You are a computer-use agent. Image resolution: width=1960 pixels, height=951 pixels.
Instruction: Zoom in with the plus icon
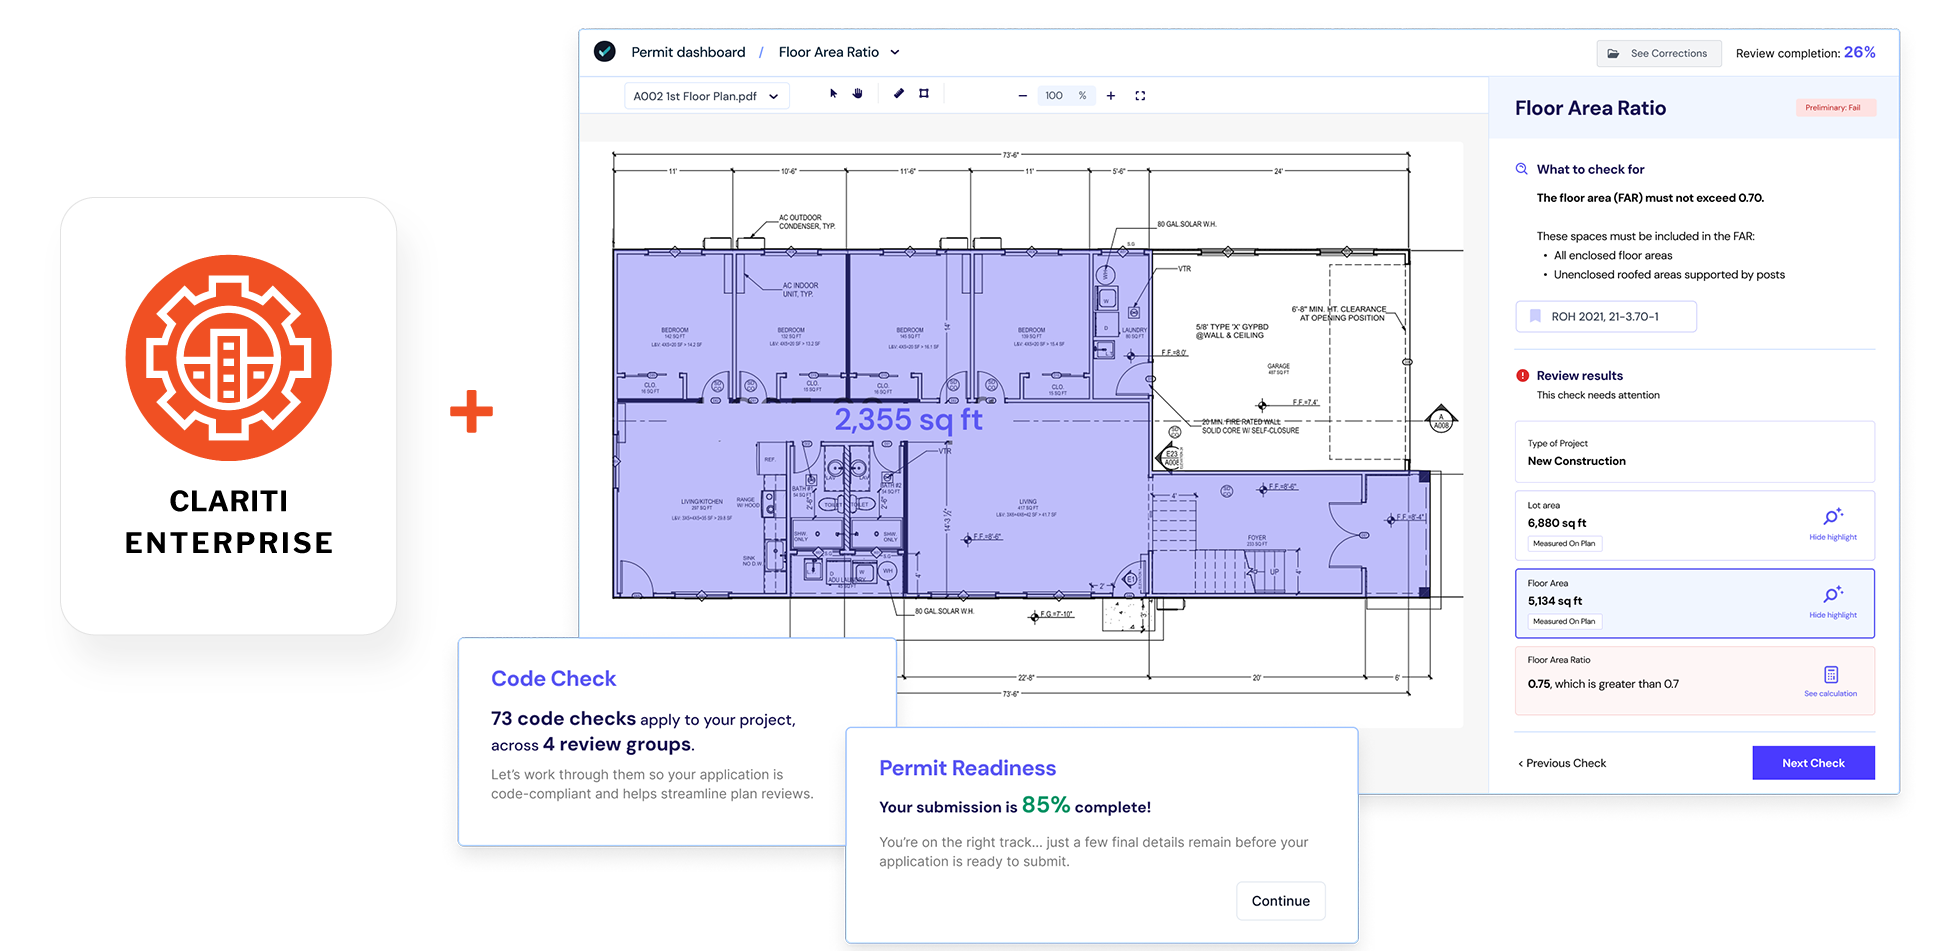(x=1111, y=96)
